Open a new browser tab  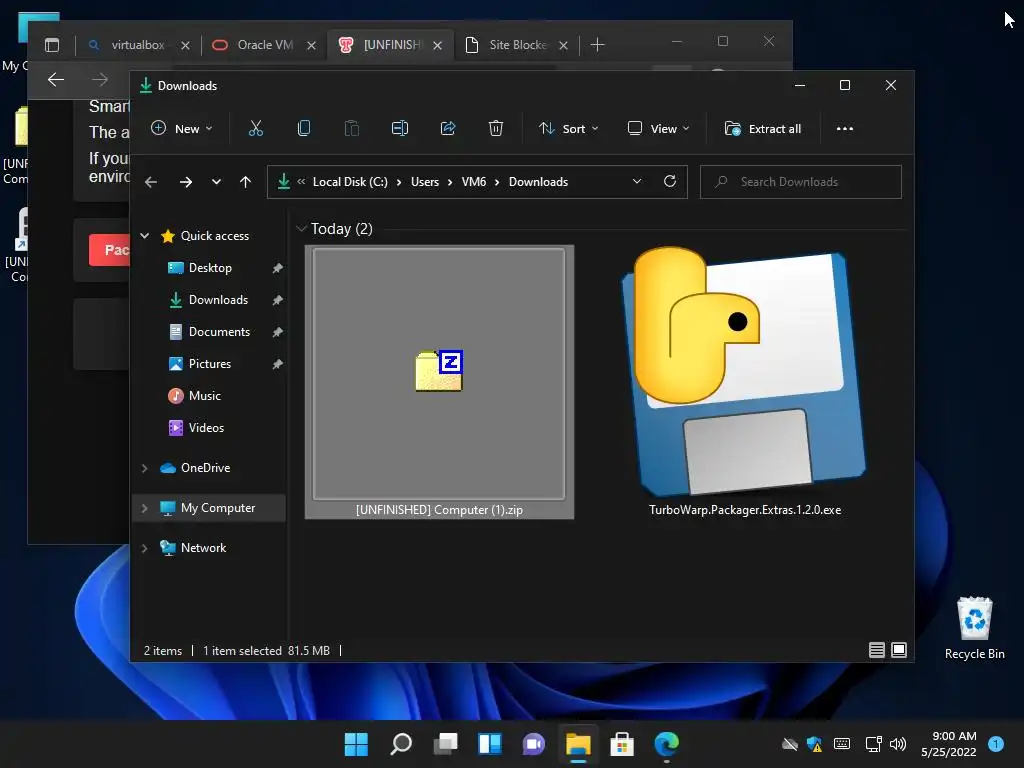(598, 44)
